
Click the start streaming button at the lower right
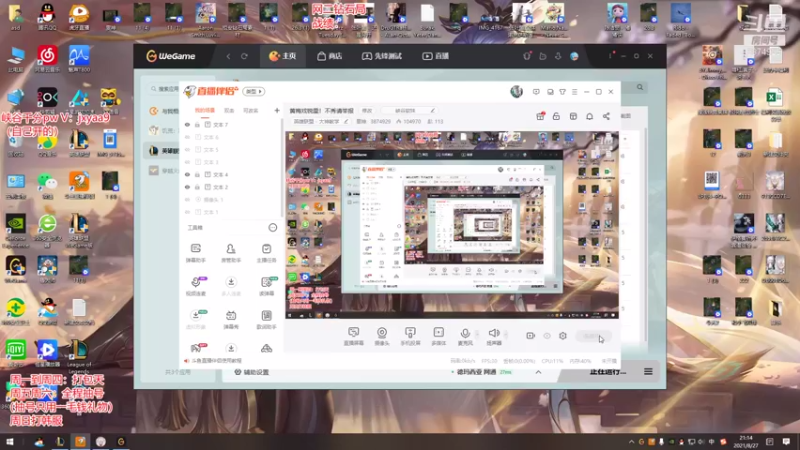(x=593, y=336)
